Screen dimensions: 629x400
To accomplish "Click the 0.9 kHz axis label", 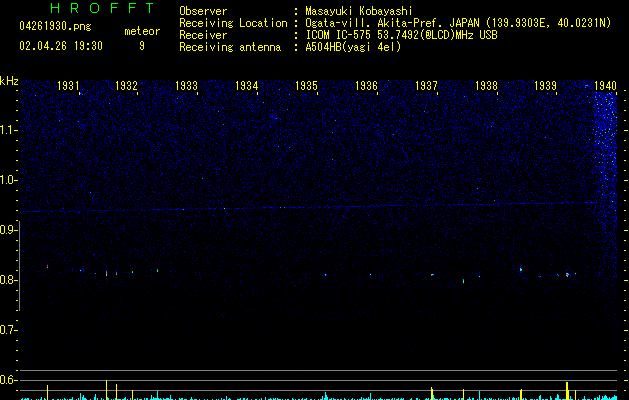I will coord(8,230).
